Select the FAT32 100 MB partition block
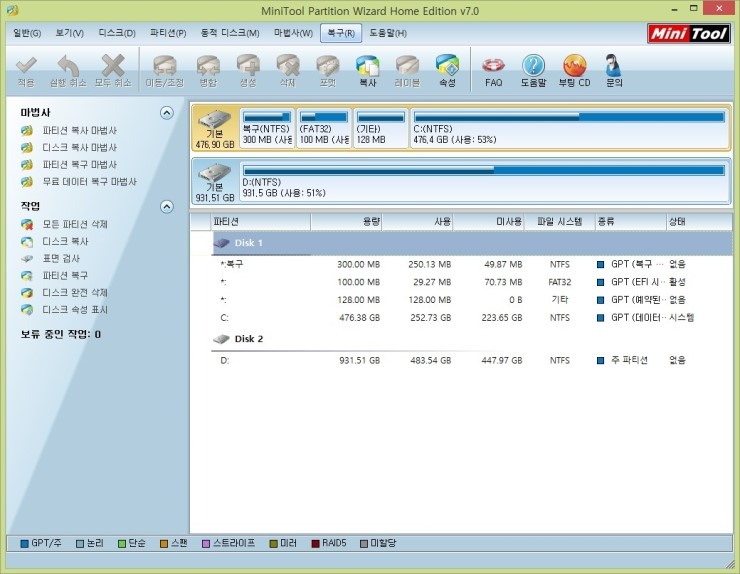 click(324, 128)
